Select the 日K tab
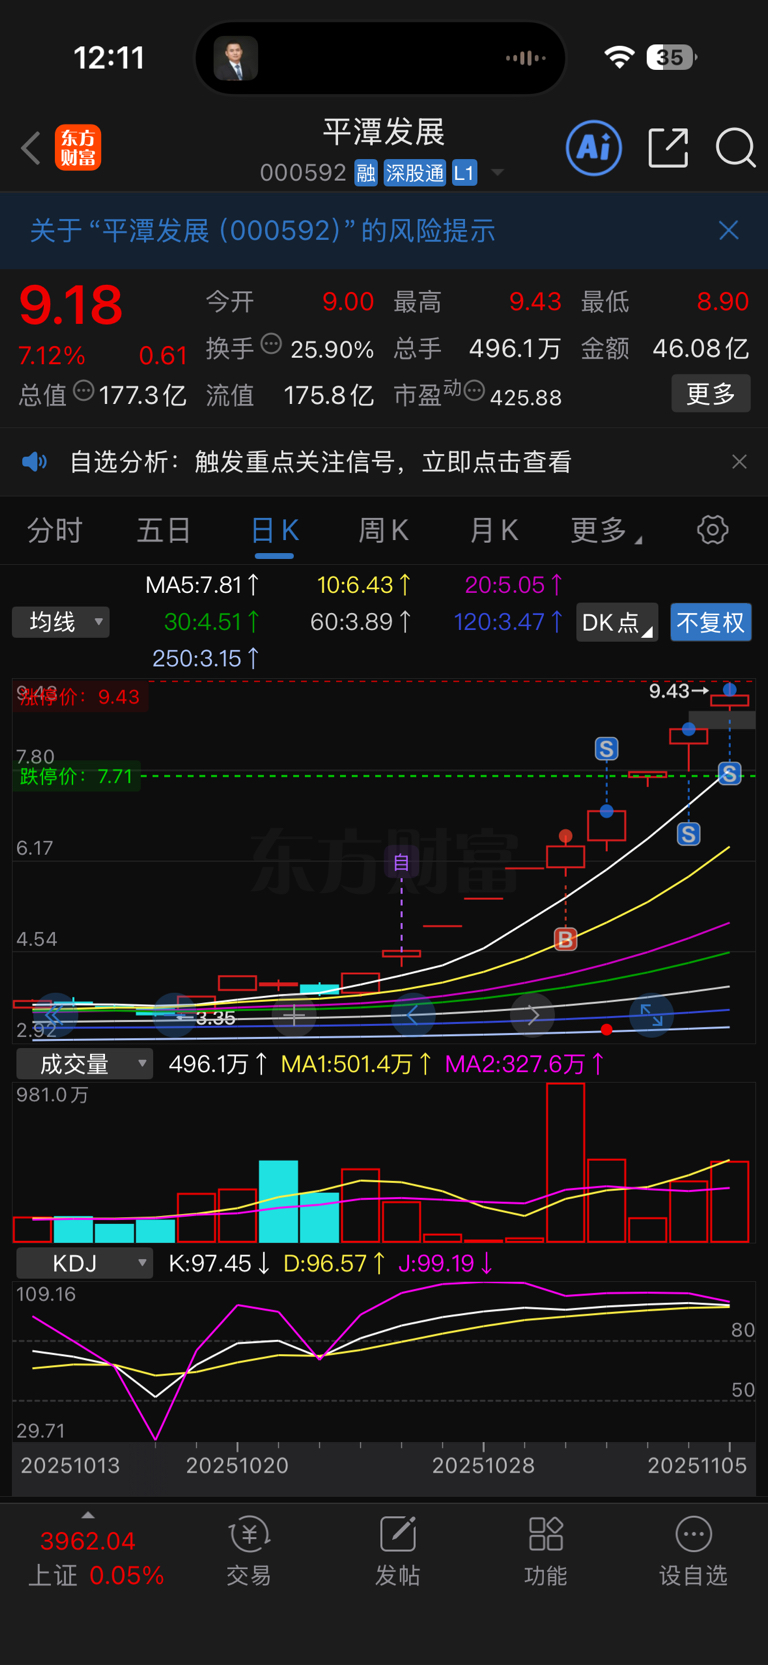 point(275,531)
